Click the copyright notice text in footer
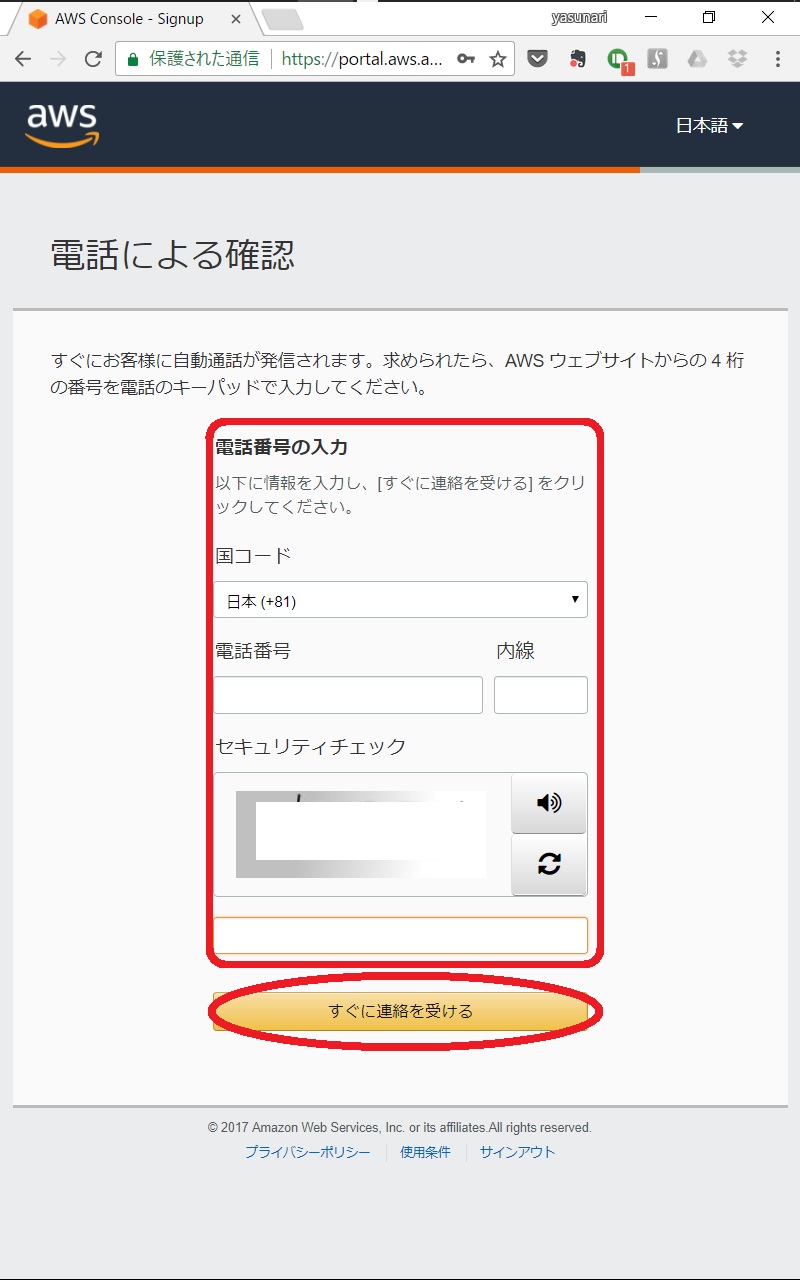The width and height of the screenshot is (800, 1280). pos(400,1127)
